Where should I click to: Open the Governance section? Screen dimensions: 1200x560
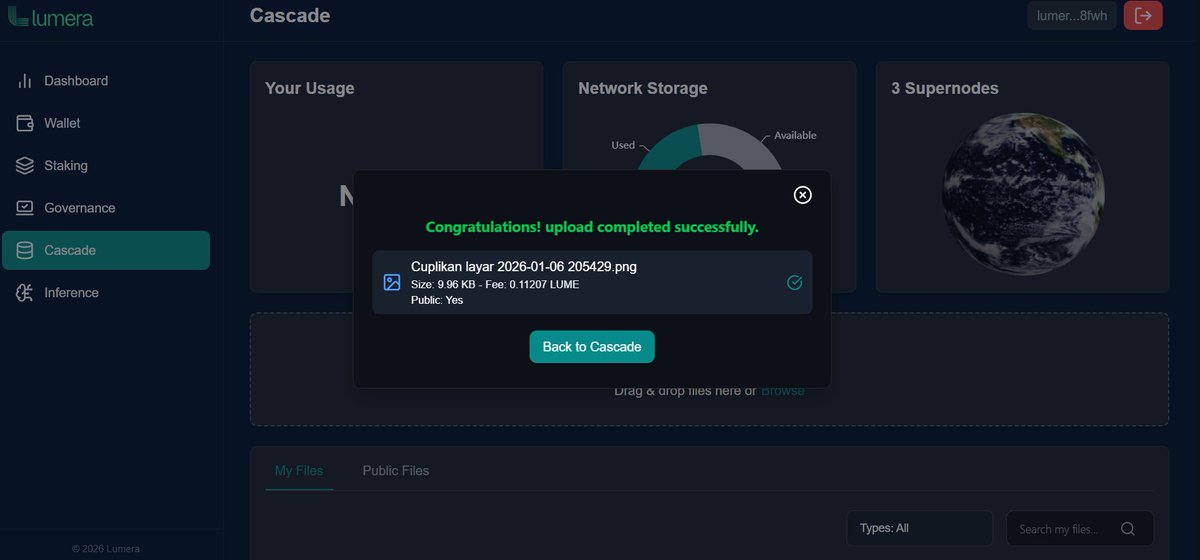coord(106,208)
